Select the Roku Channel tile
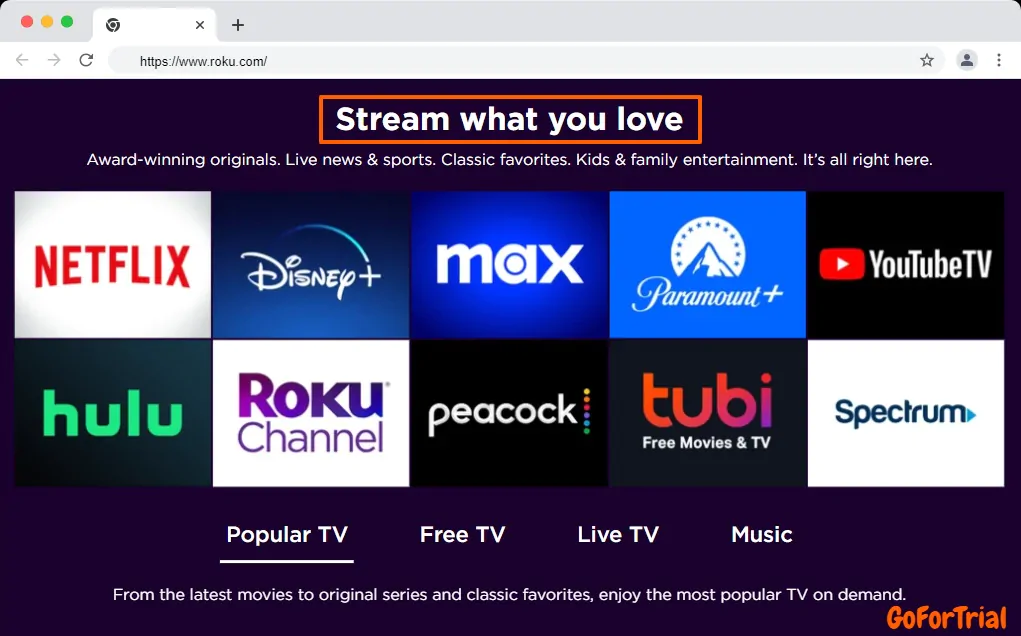 click(x=311, y=413)
